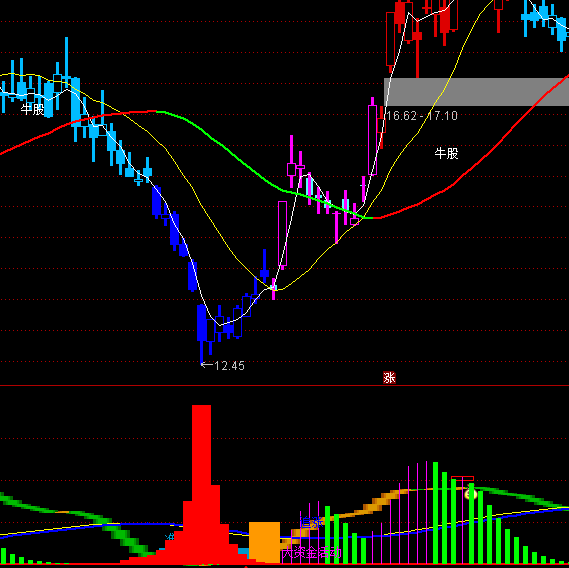Select the tallest green indicator bar
Image resolution: width=569 pixels, height=568 pixels.
coord(435,512)
